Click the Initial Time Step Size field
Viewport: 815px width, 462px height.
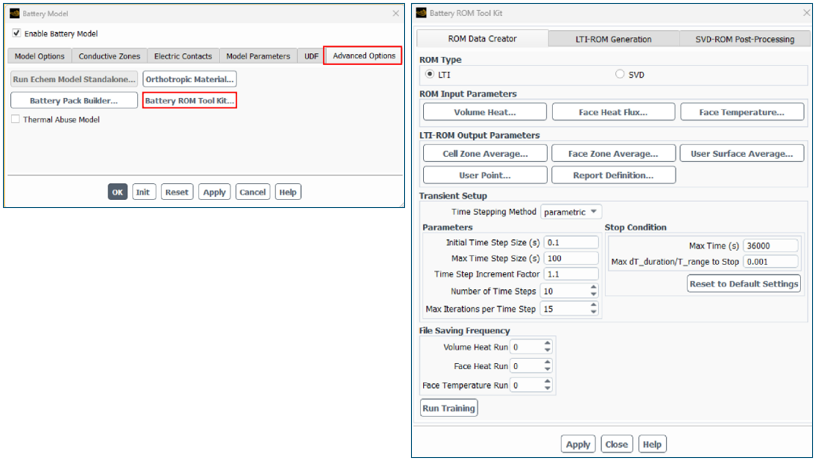click(x=571, y=243)
